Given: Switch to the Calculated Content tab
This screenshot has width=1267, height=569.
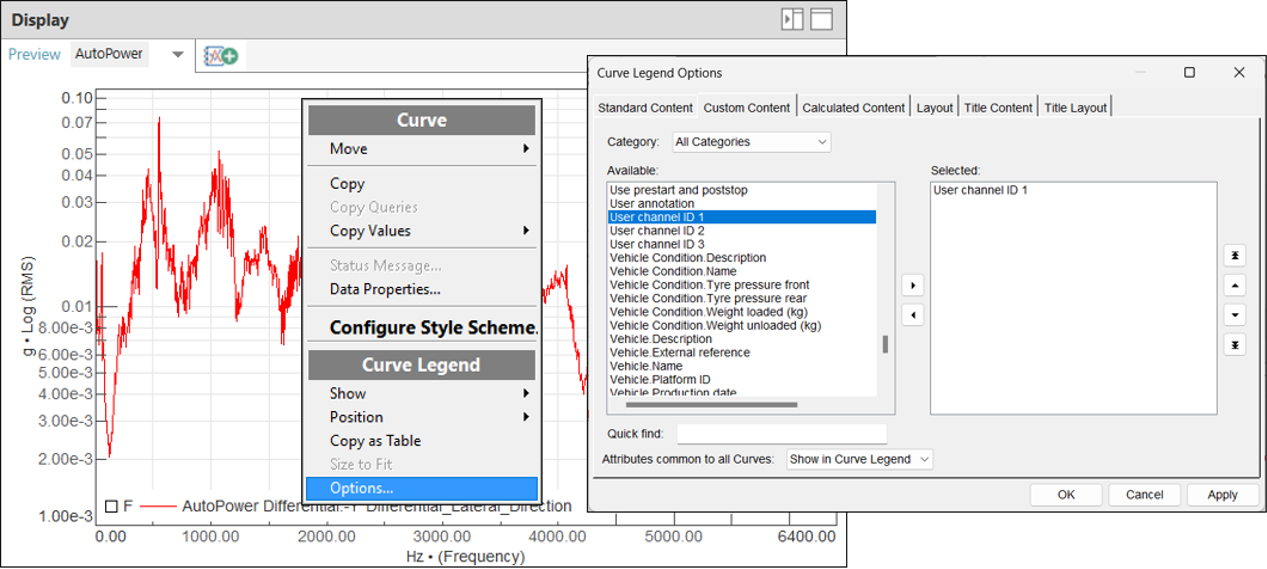Looking at the screenshot, I should coord(853,108).
